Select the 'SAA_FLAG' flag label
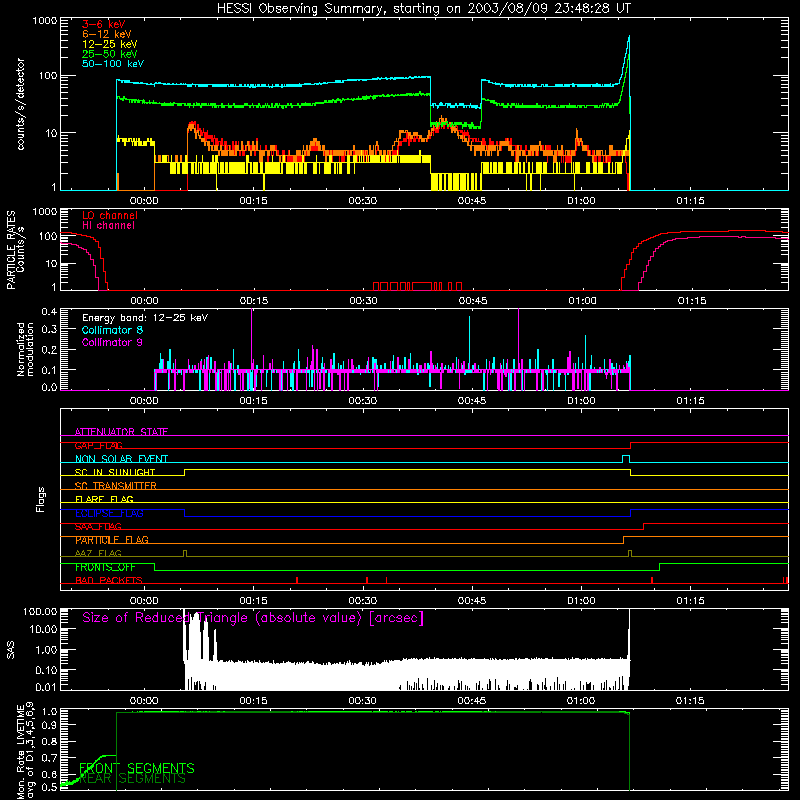800x800 pixels. (x=98, y=527)
